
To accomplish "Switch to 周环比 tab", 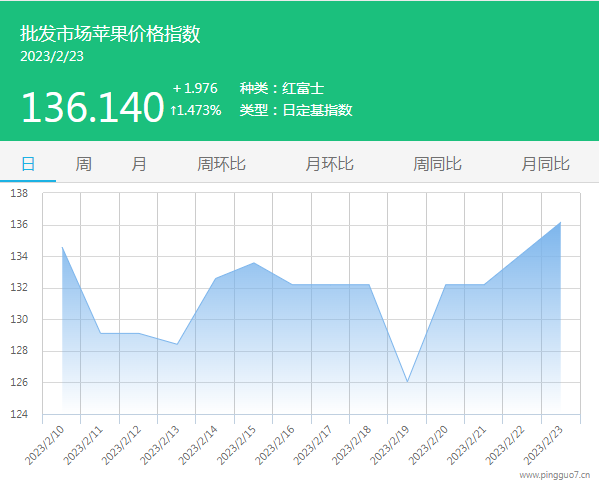I will pyautogui.click(x=221, y=164).
